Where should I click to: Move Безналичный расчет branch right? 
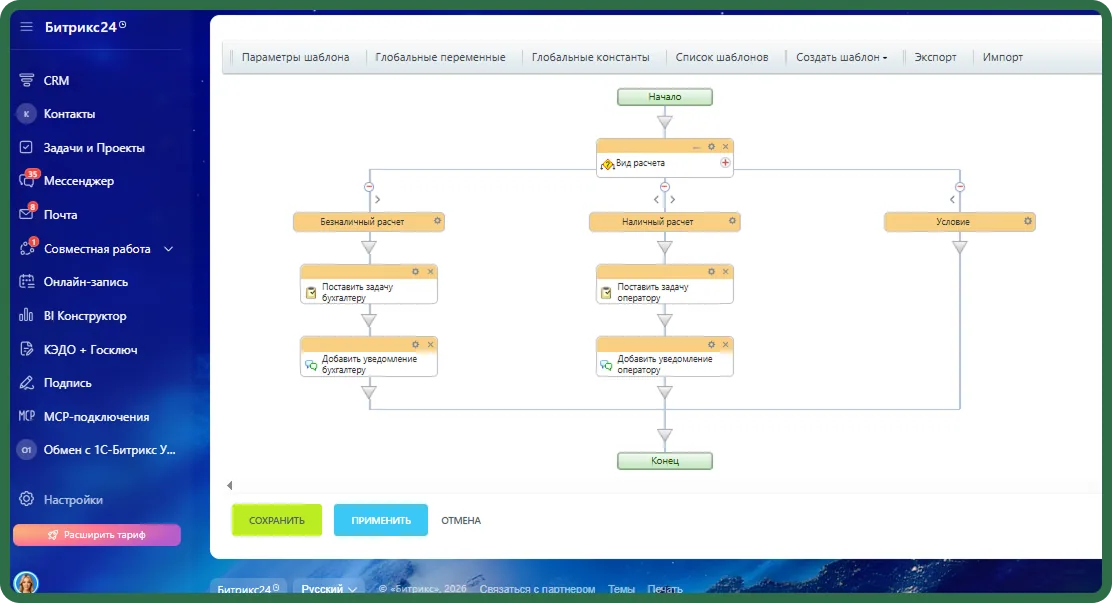377,200
